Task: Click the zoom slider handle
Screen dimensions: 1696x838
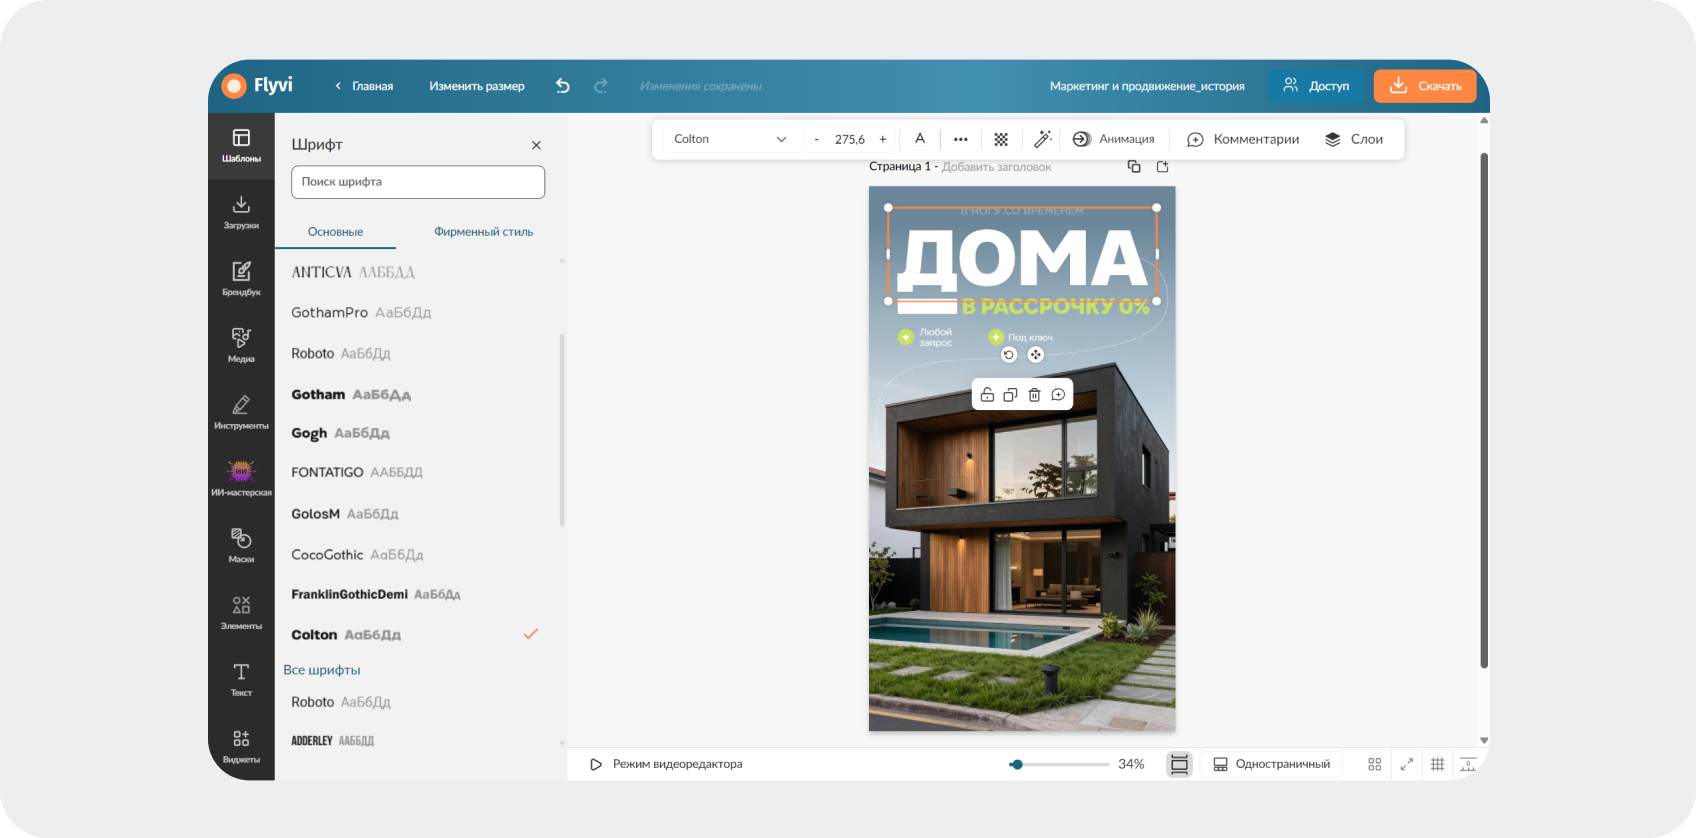Action: click(x=1017, y=764)
